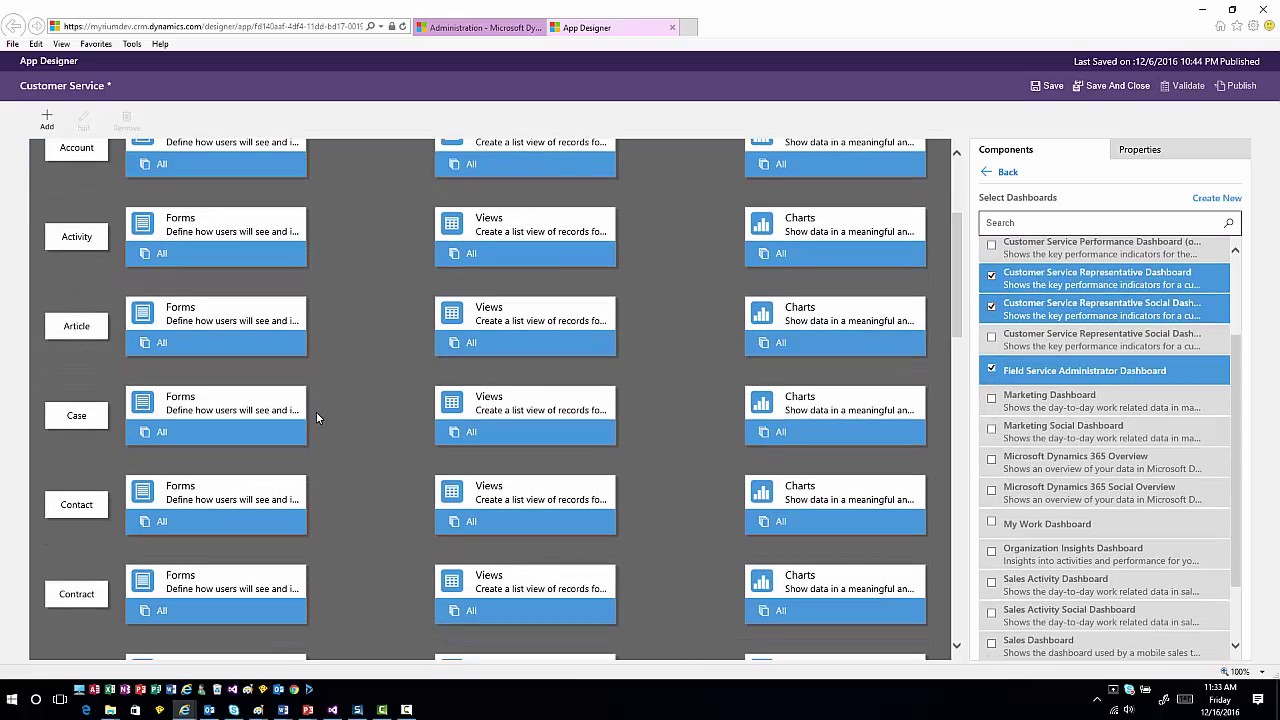Check Sales Activity Dashboard checkbox
This screenshot has height=720, width=1280.
(x=991, y=582)
